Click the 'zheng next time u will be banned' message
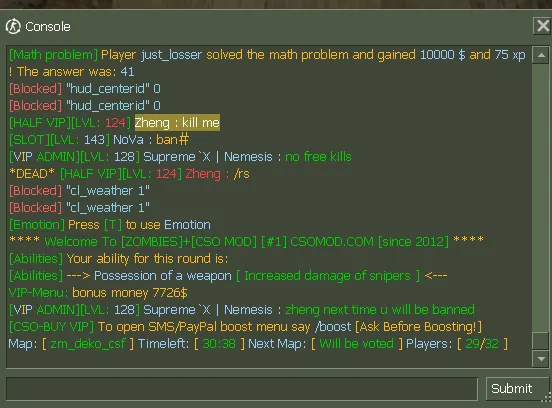 point(380,310)
